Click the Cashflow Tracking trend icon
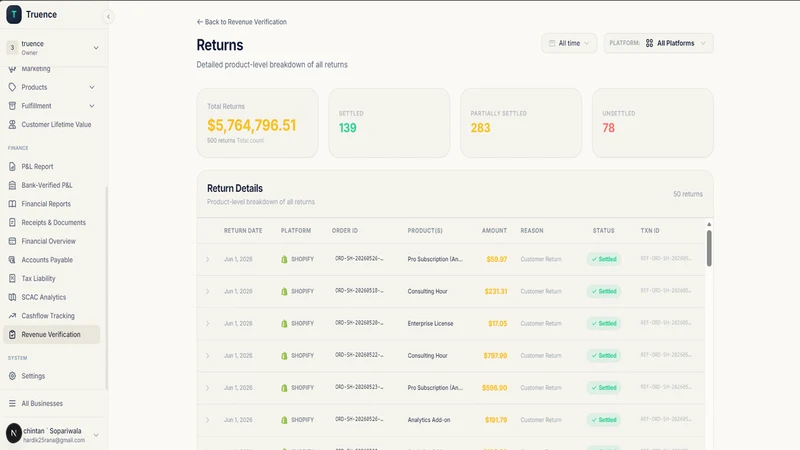This screenshot has width=800, height=450. [x=12, y=316]
